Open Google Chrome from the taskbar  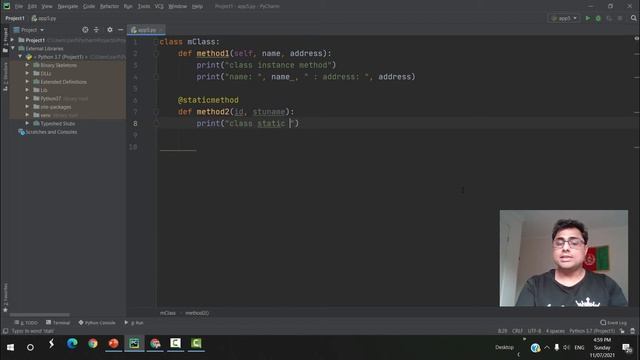click(x=93, y=344)
